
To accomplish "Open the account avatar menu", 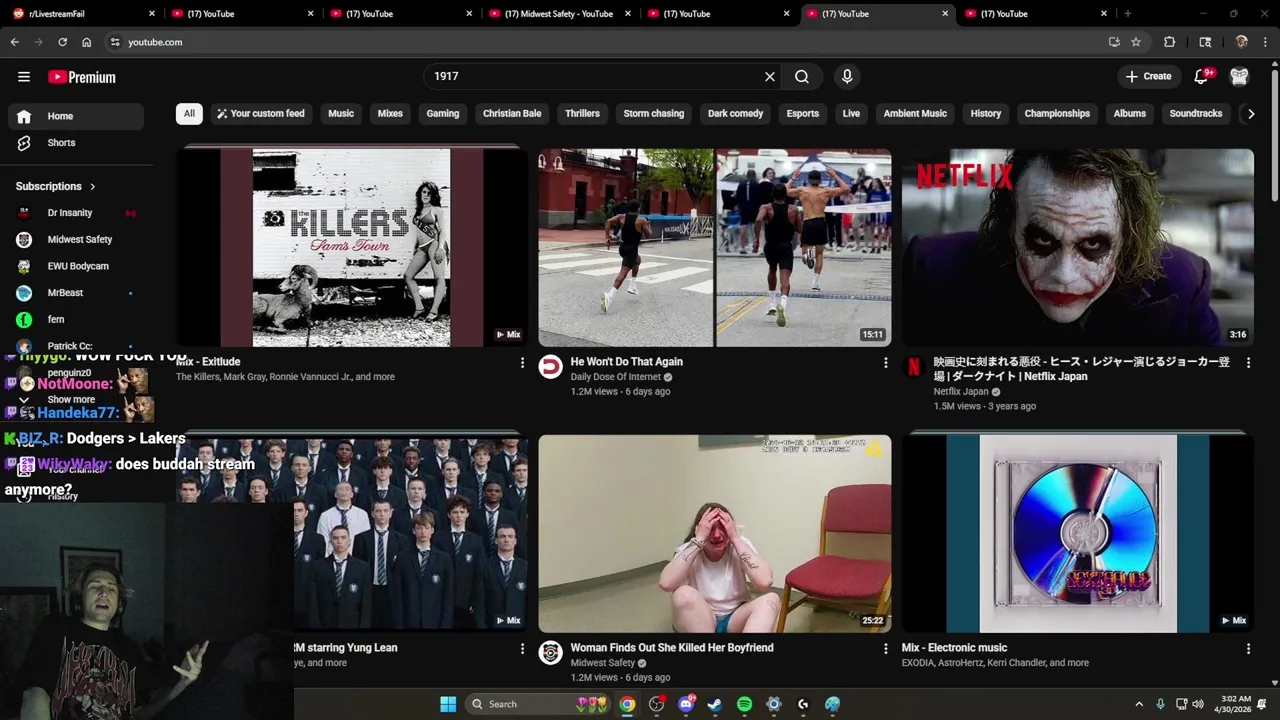I will [1239, 76].
